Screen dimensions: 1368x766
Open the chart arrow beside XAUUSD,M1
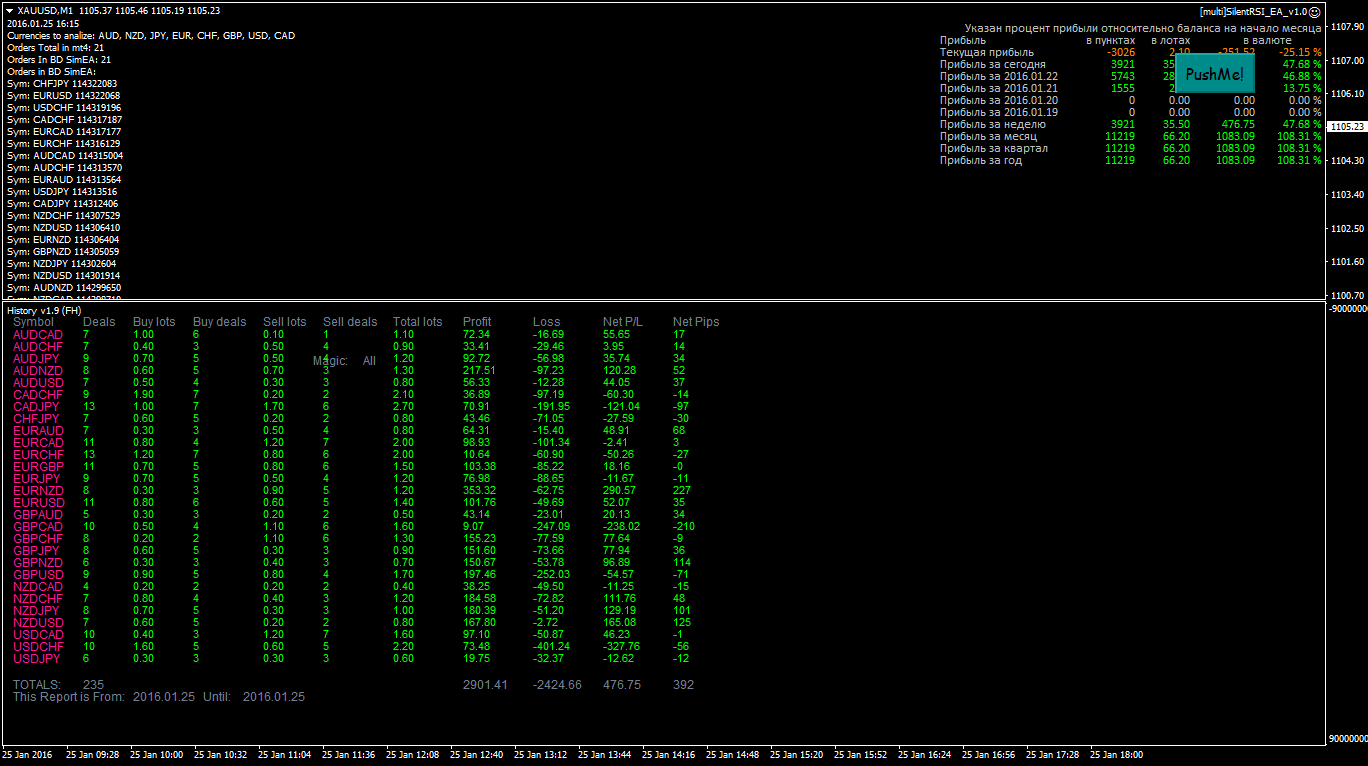click(9, 10)
